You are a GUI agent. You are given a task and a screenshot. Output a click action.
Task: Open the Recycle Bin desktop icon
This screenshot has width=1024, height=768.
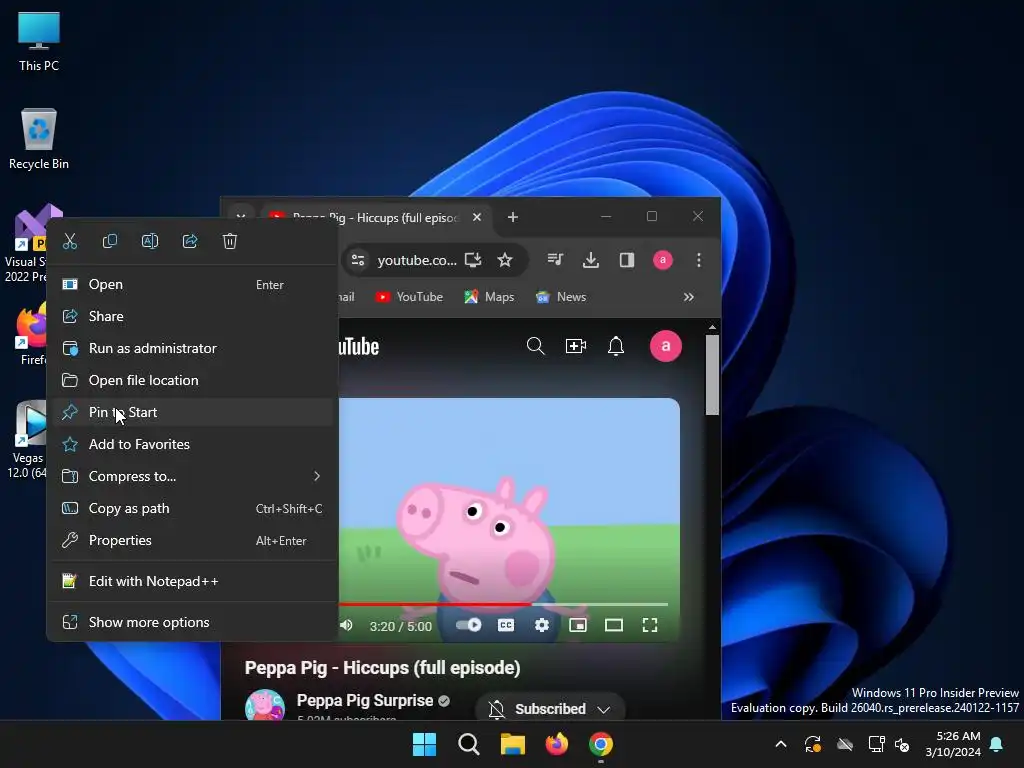[39, 139]
